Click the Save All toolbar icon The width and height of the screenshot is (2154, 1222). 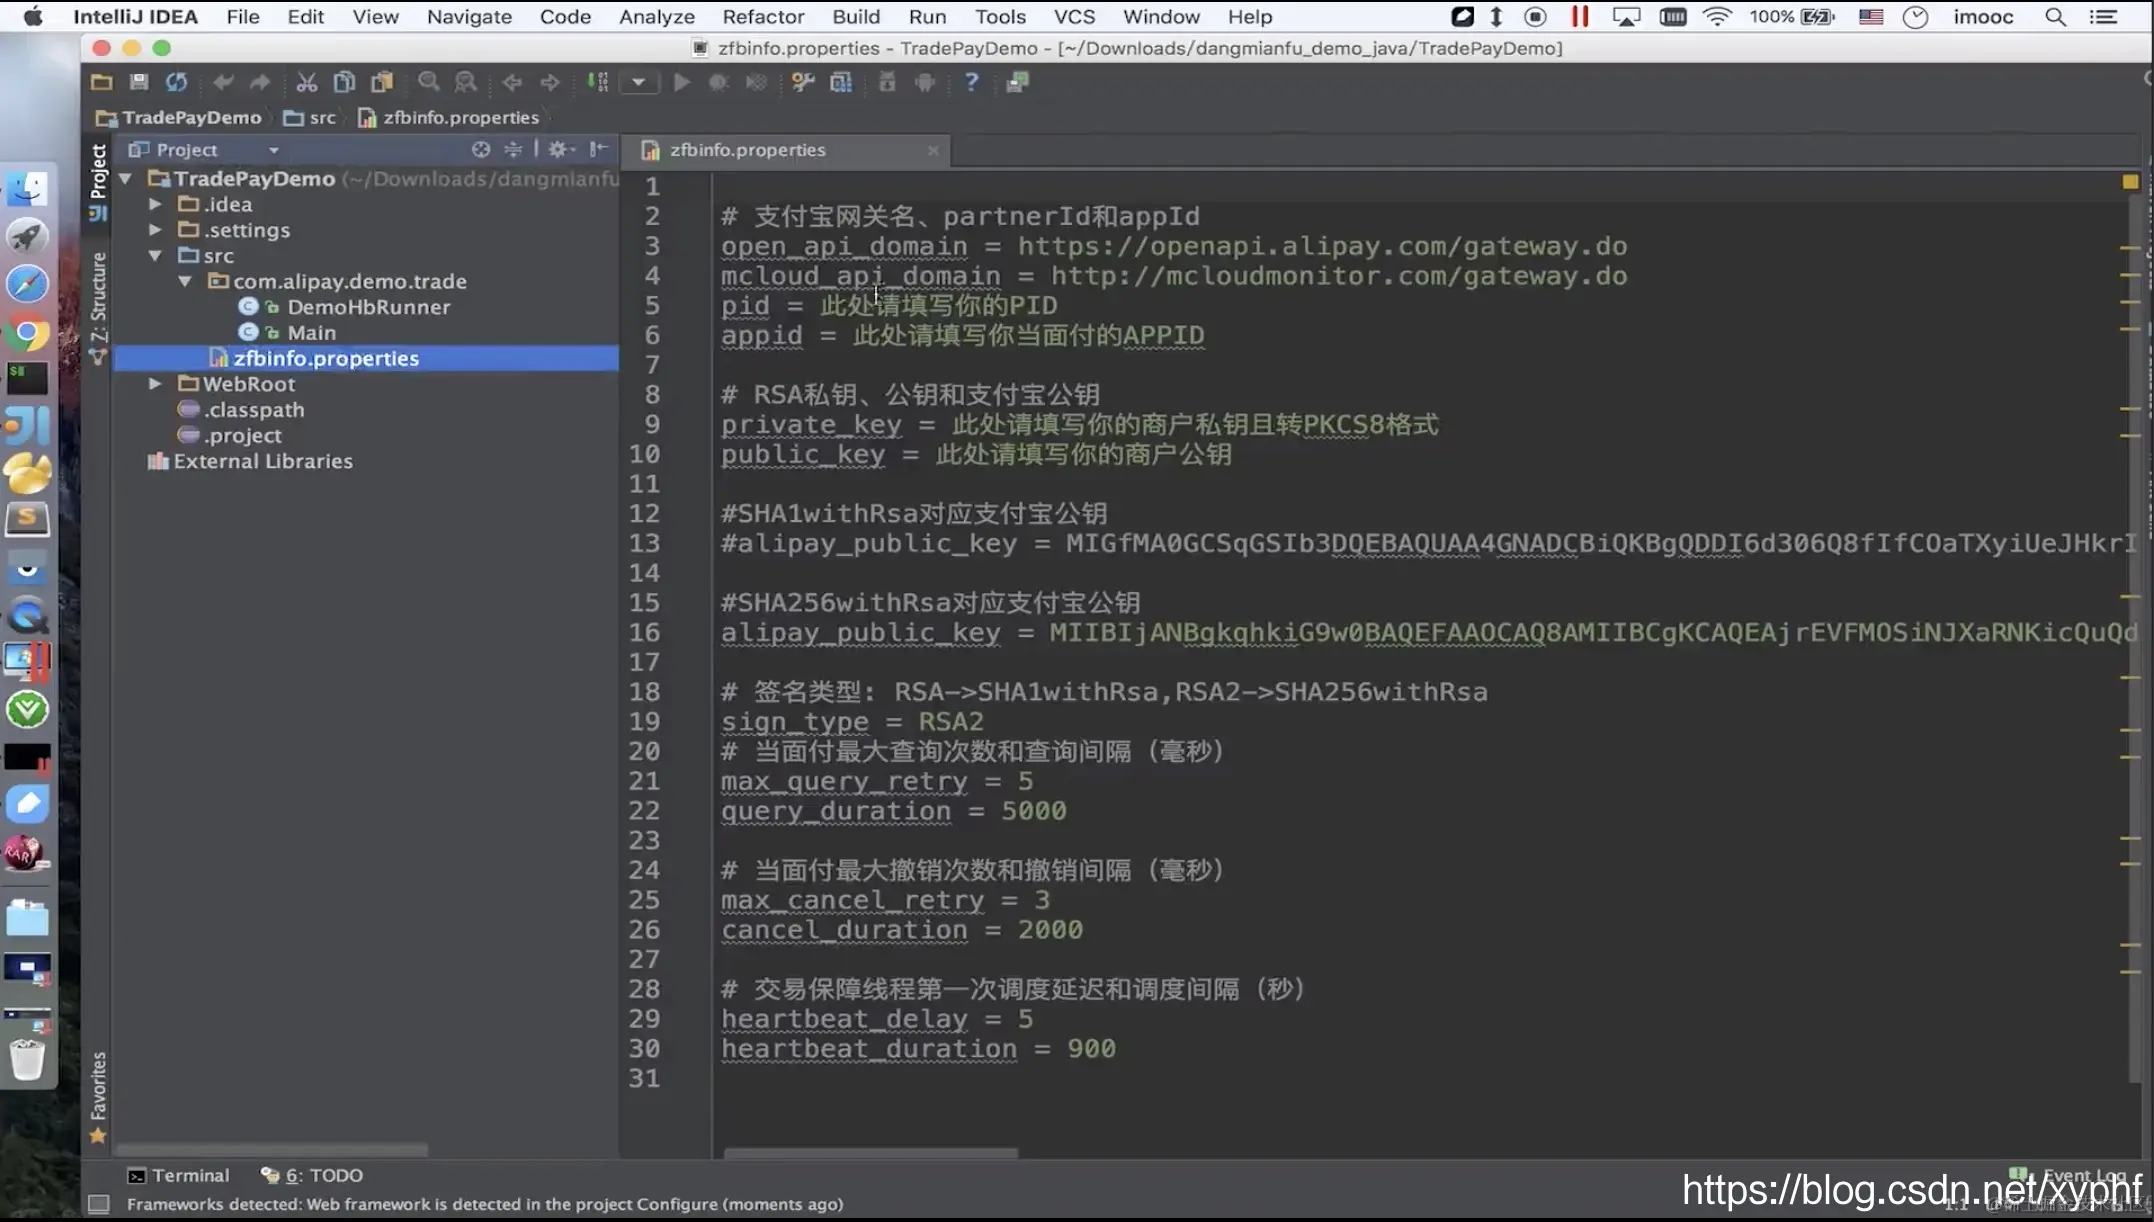point(139,82)
